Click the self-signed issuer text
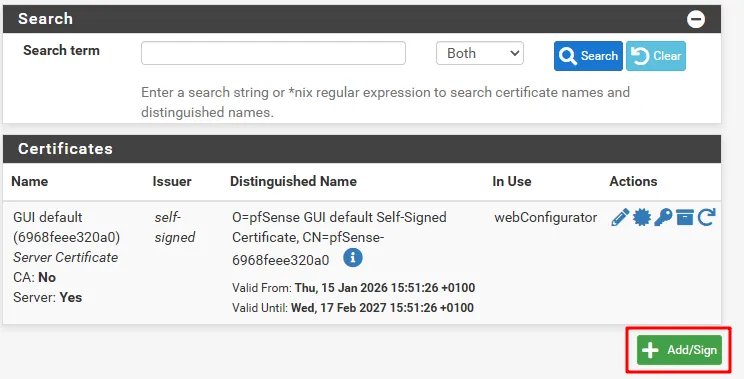This screenshot has height=379, width=744. (175, 227)
